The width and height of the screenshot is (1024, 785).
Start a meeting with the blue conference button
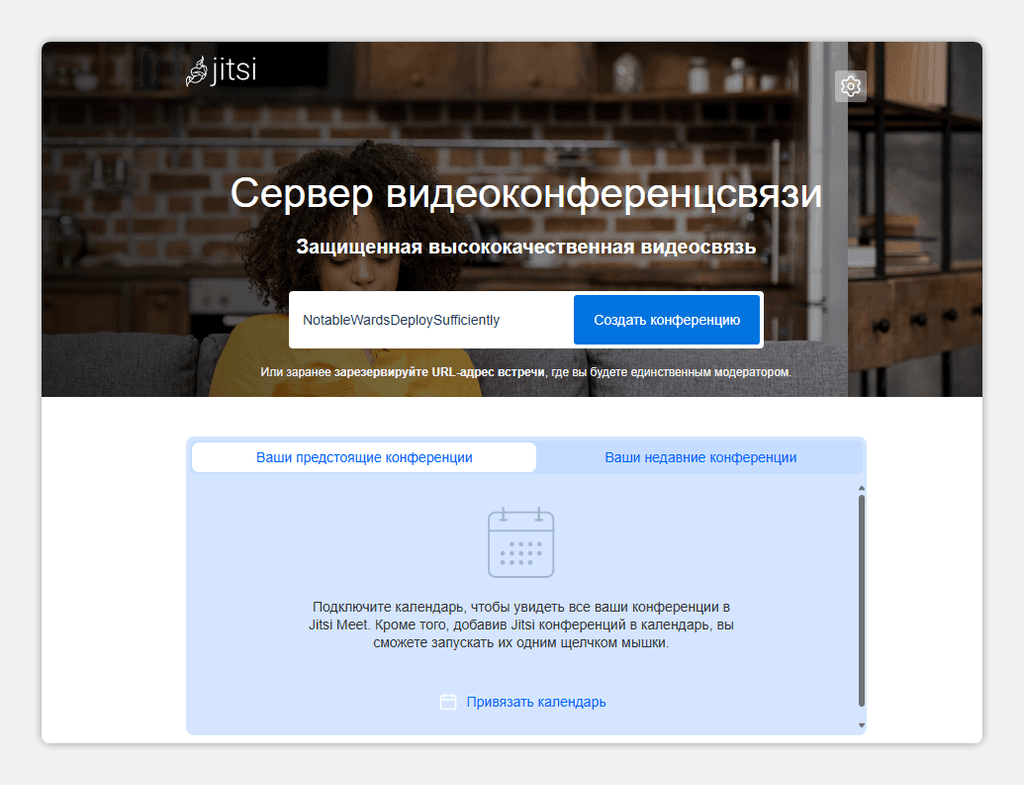(x=666, y=319)
